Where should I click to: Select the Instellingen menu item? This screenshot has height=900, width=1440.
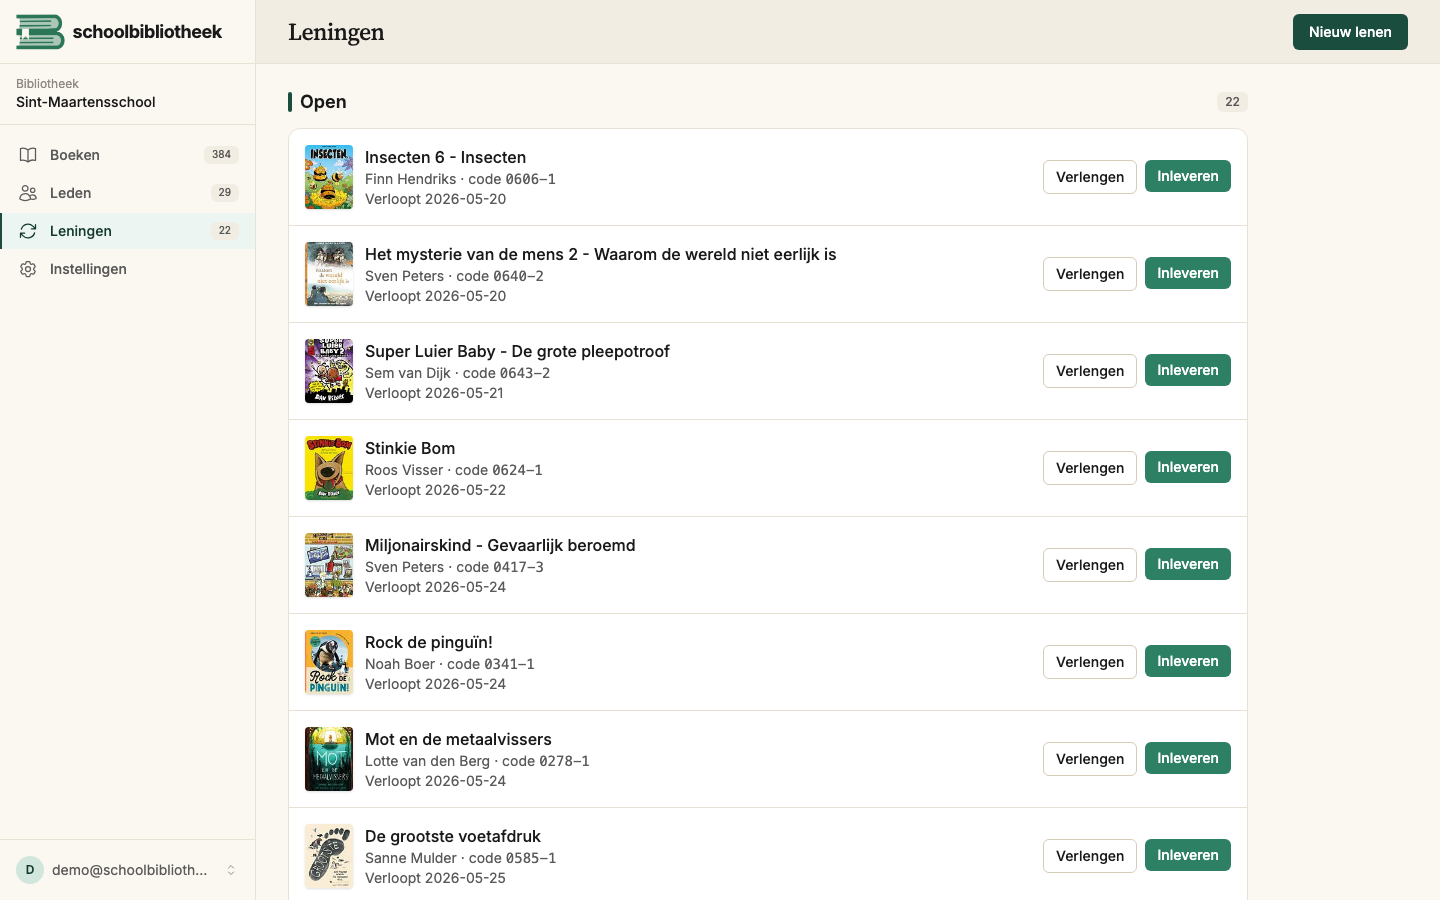point(128,269)
